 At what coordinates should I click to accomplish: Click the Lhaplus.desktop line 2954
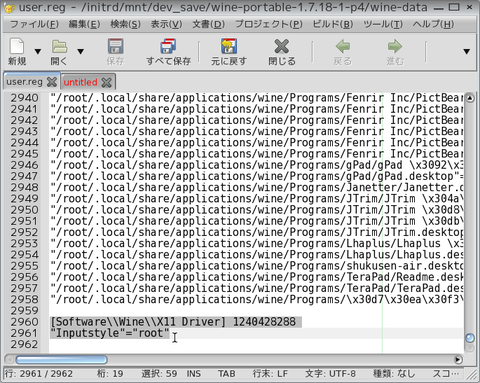[256, 255]
